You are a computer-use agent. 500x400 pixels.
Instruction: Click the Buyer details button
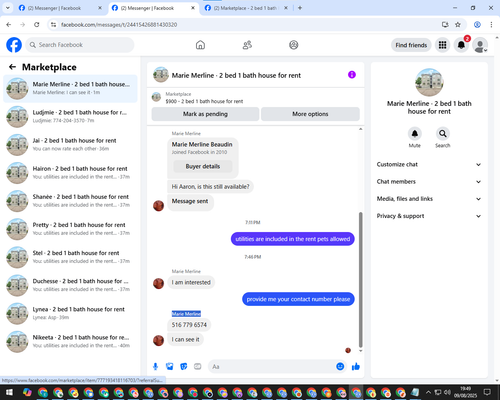(203, 166)
